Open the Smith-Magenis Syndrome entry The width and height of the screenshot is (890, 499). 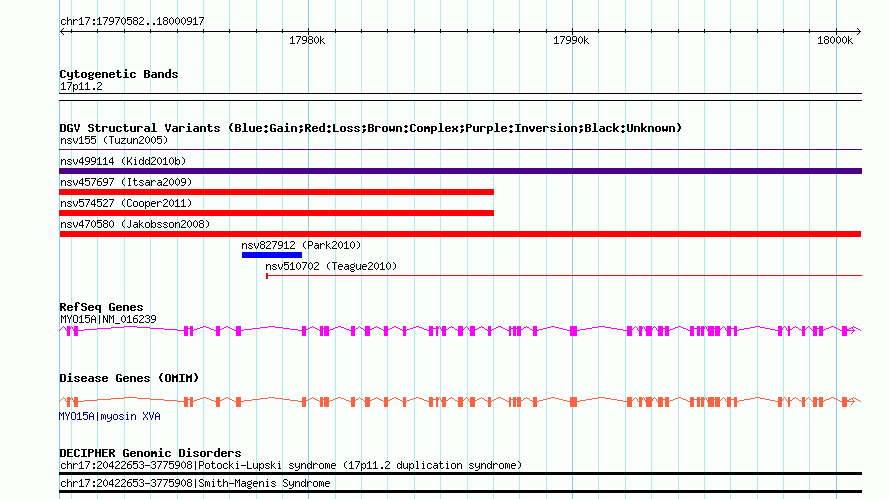coord(195,484)
